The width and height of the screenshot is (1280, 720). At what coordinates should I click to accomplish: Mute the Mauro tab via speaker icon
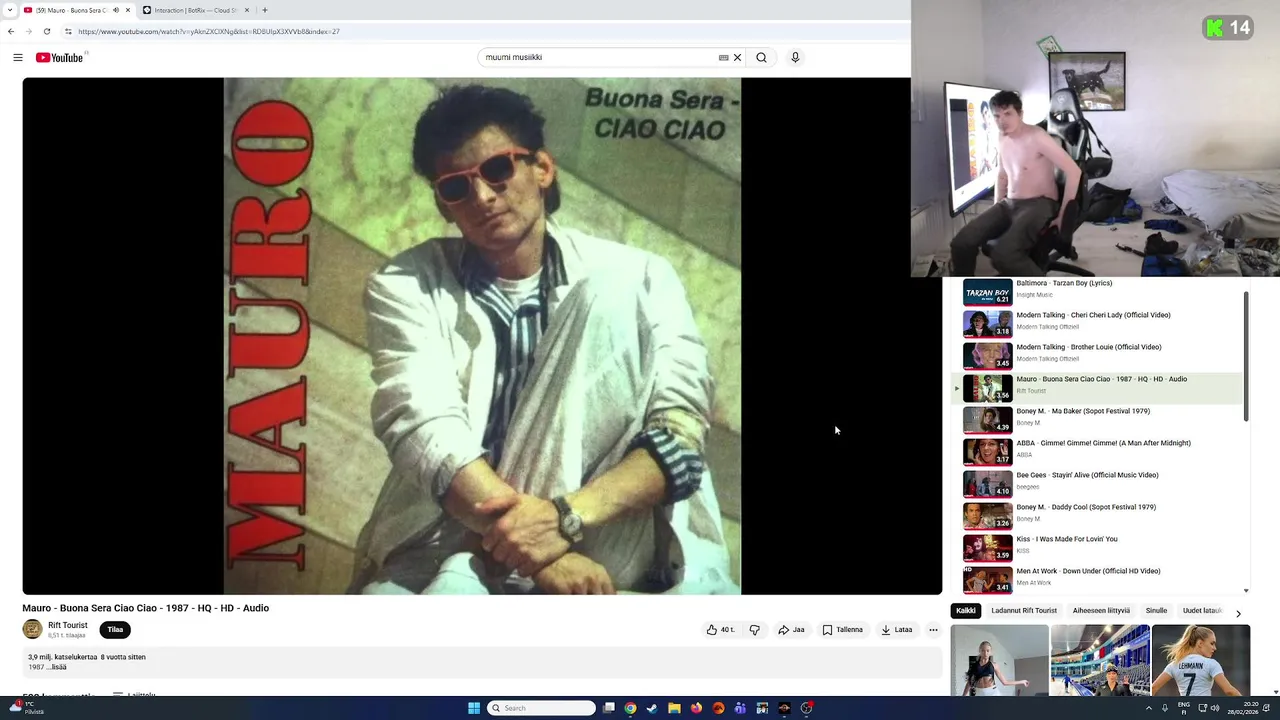[116, 10]
